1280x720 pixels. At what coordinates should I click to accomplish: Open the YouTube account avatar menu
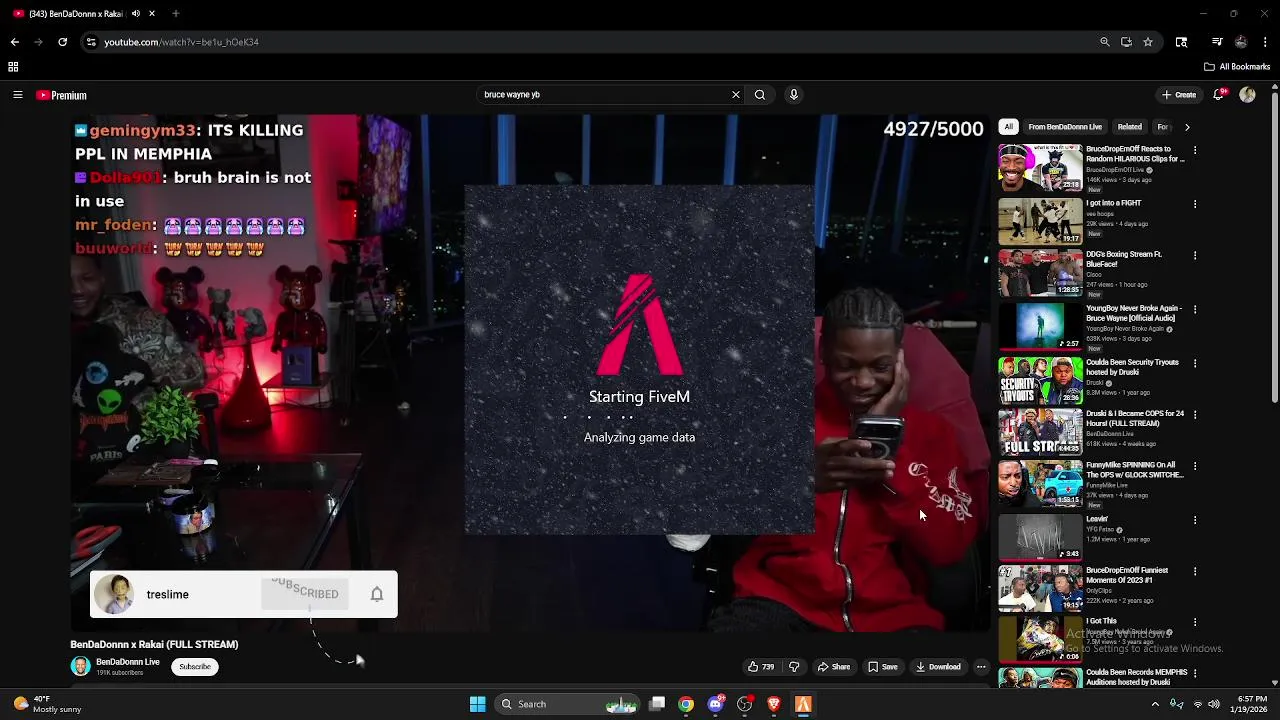click(1247, 95)
